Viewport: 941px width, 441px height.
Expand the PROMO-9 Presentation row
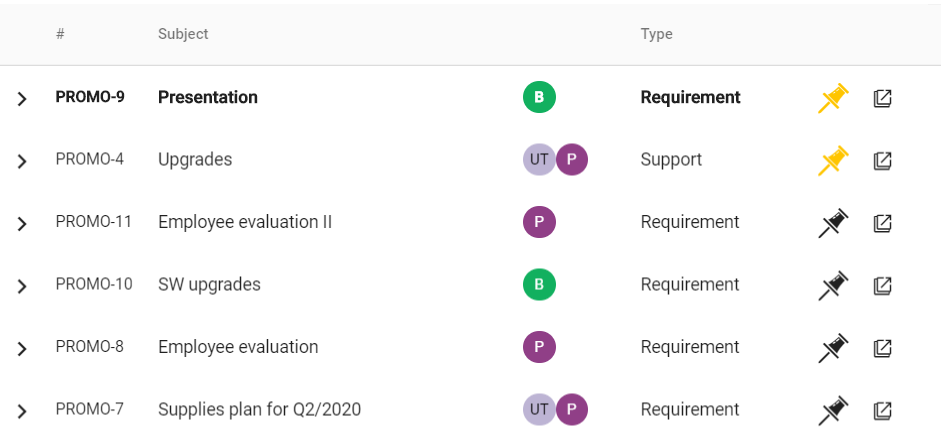point(22,99)
